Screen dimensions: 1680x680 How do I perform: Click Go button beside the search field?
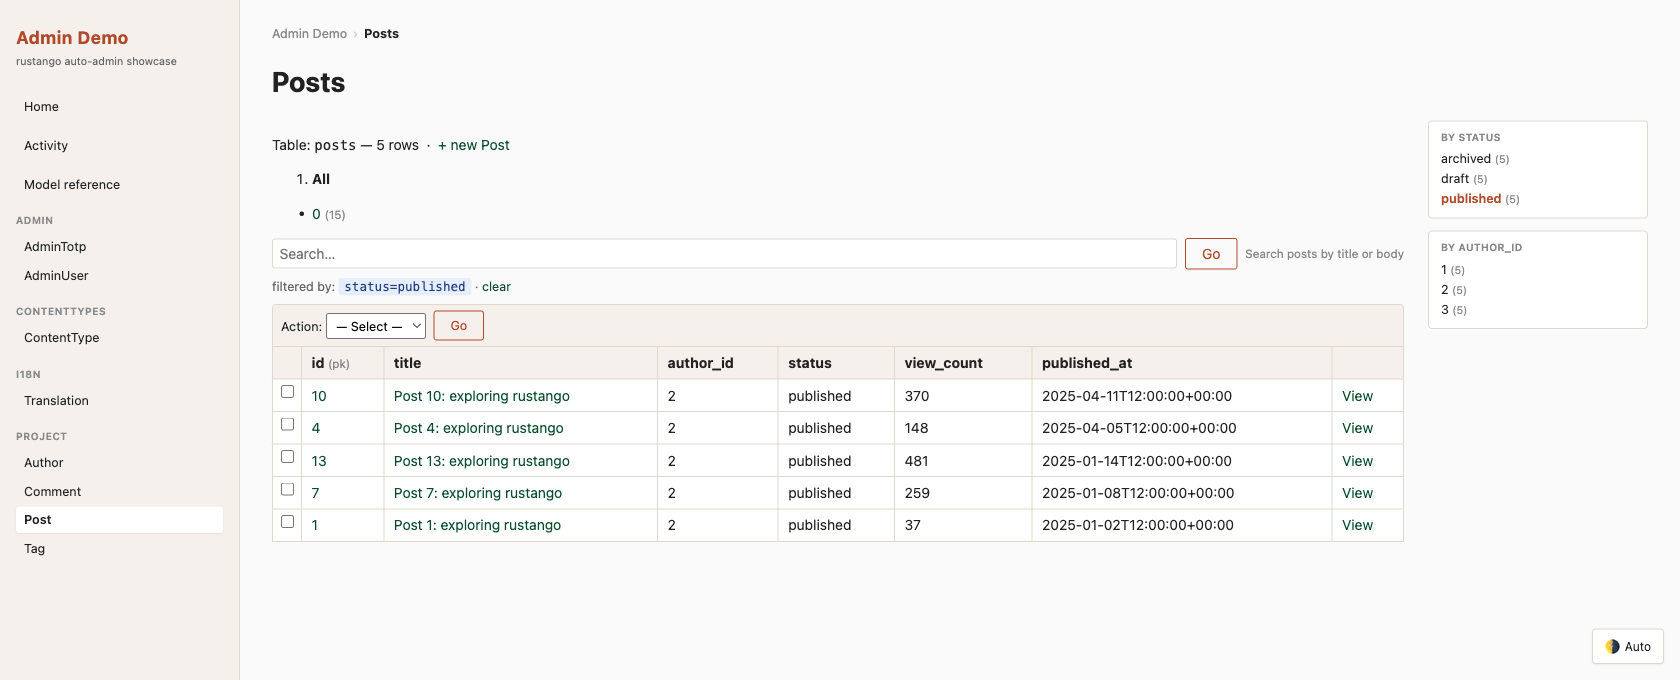click(1211, 254)
